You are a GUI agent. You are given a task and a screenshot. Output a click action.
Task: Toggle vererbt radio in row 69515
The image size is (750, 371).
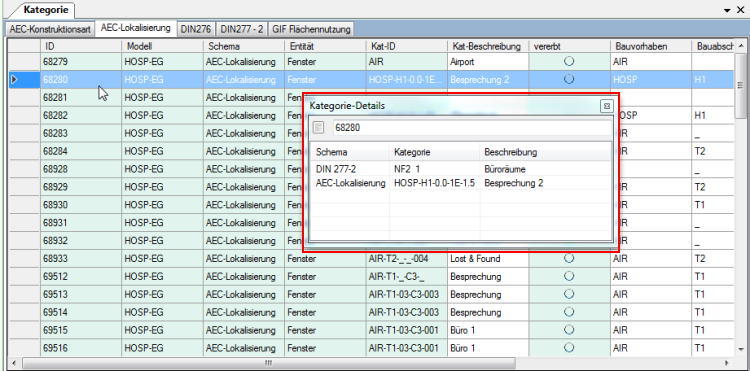click(569, 330)
